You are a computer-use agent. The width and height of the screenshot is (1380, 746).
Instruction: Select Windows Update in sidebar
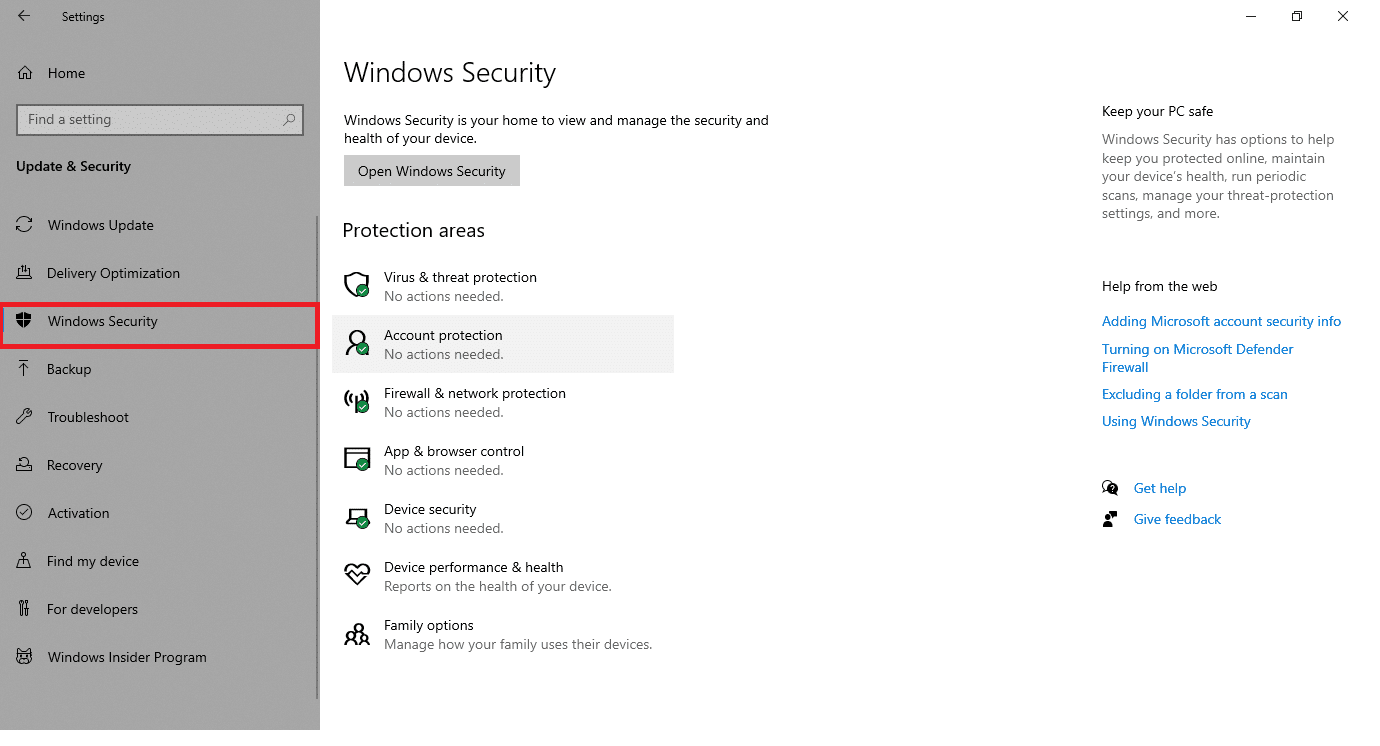click(101, 224)
